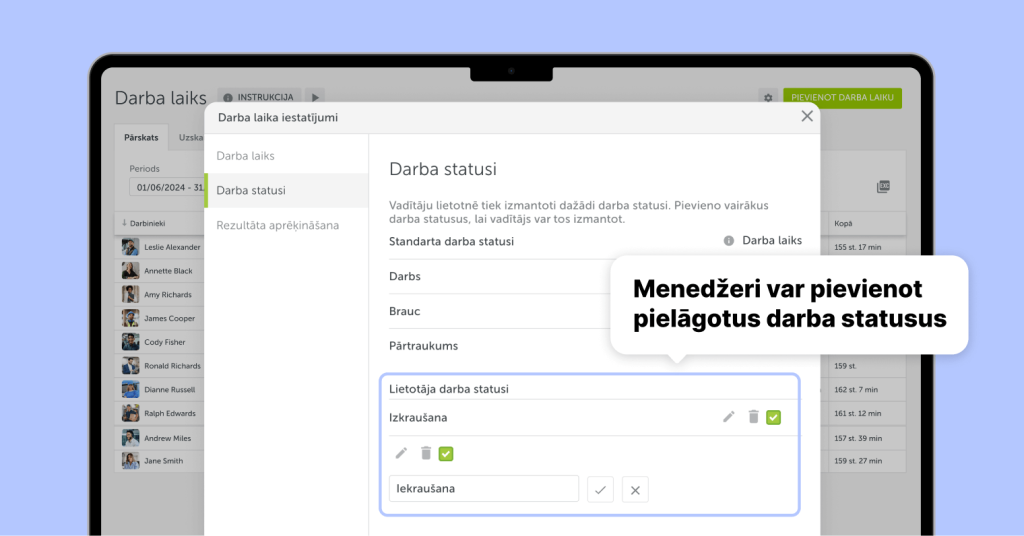Uncheck the Izkraušana status green checkbox
The image size is (1024, 536).
(773, 417)
